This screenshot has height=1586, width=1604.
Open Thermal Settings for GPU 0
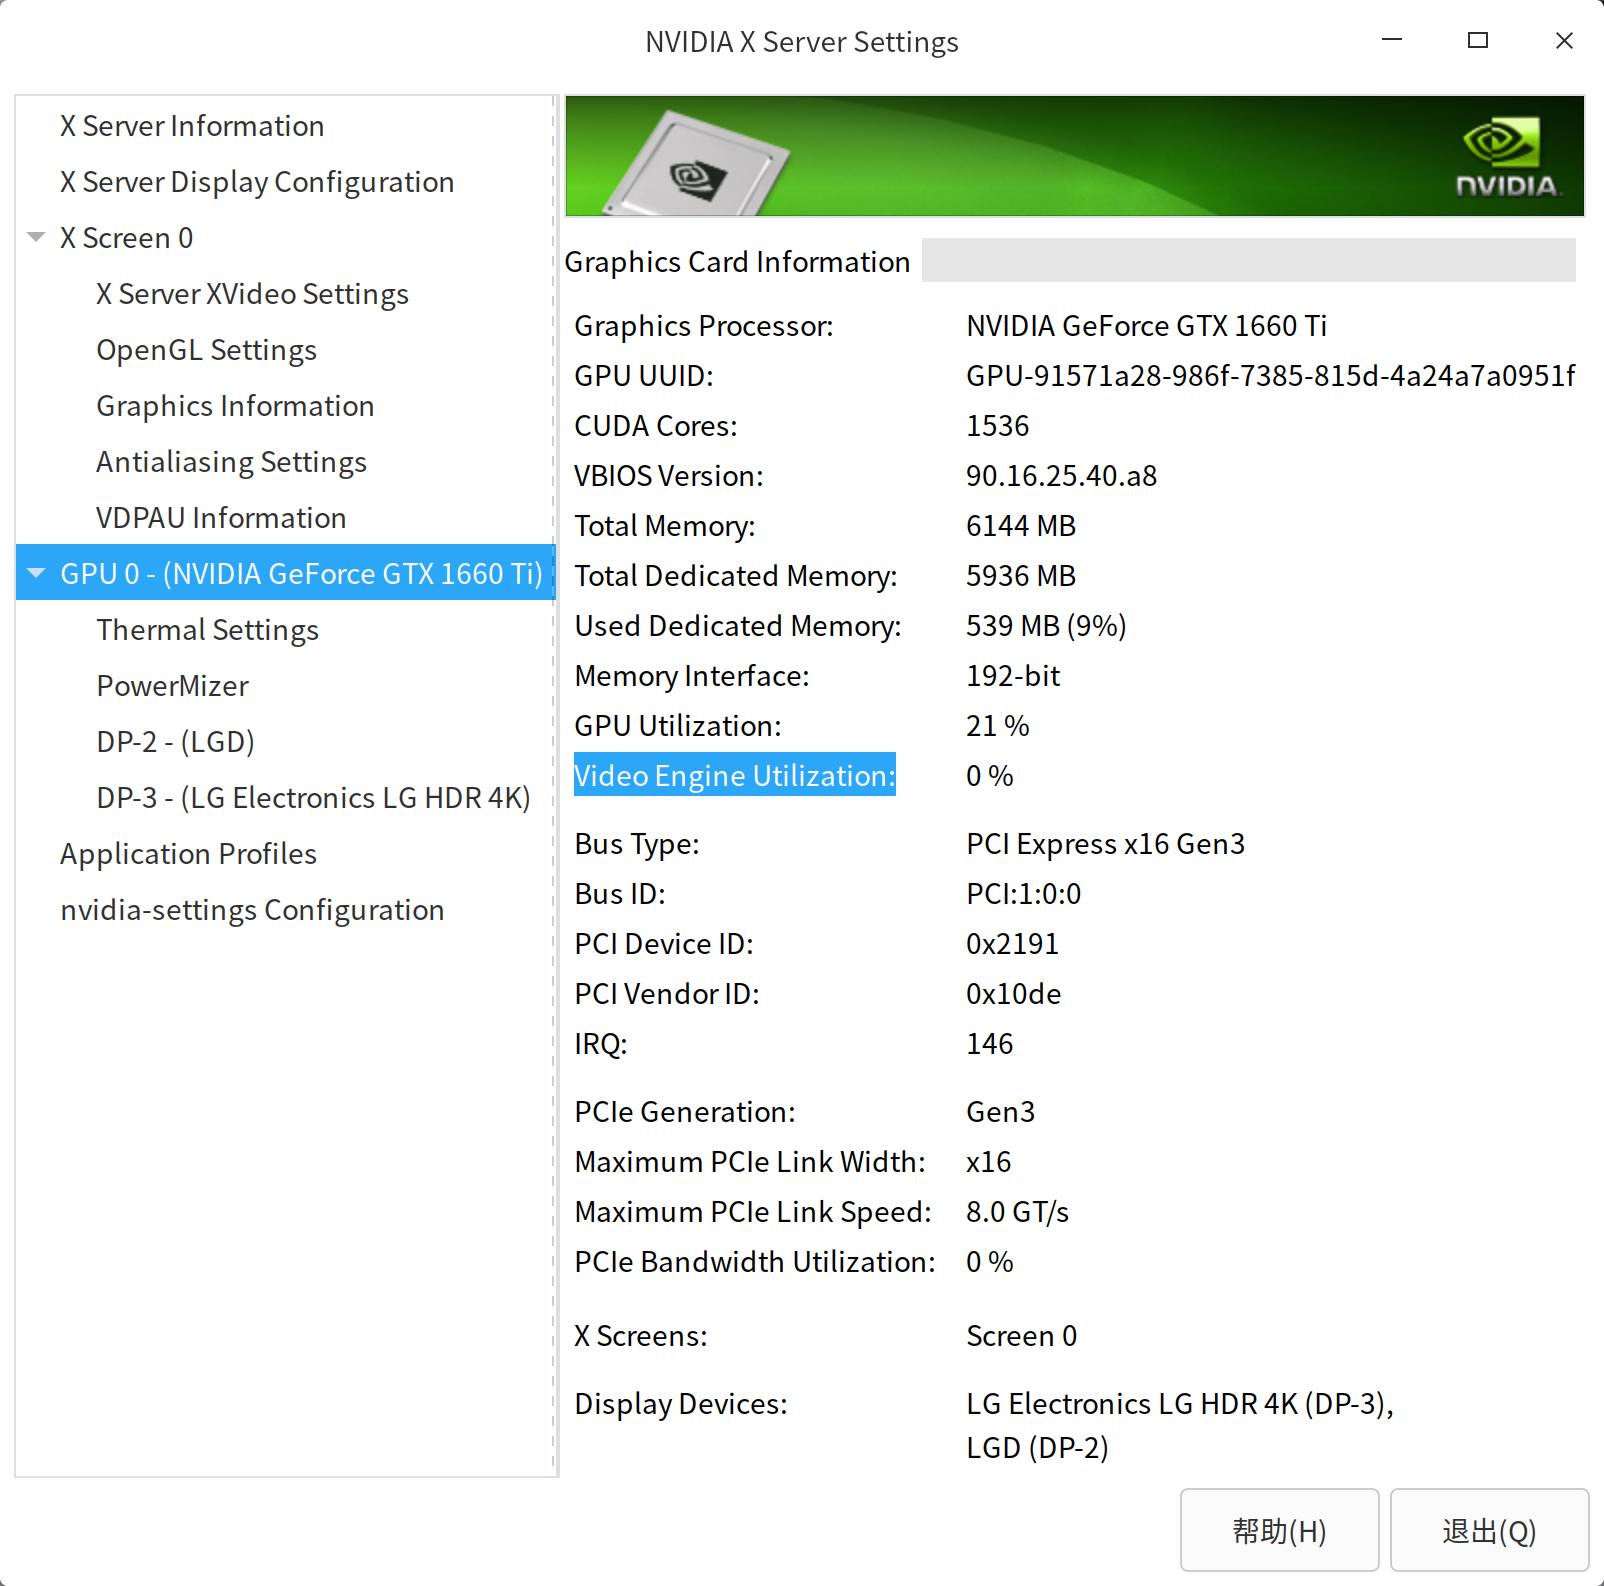point(207,630)
